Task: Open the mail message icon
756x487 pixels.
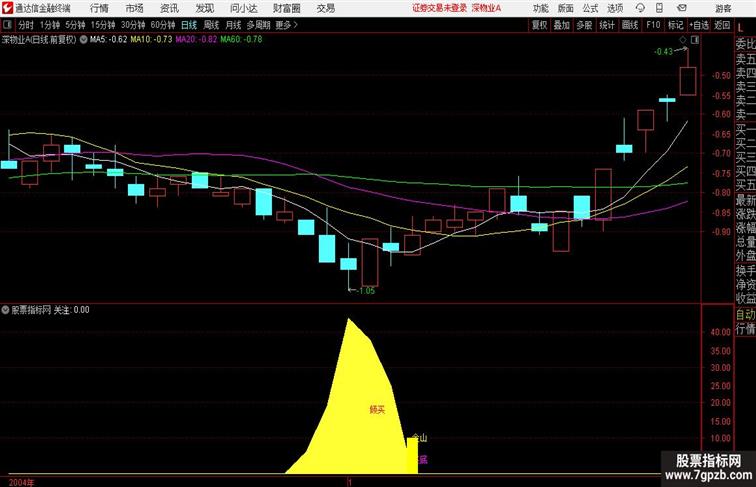Action: coord(682,8)
